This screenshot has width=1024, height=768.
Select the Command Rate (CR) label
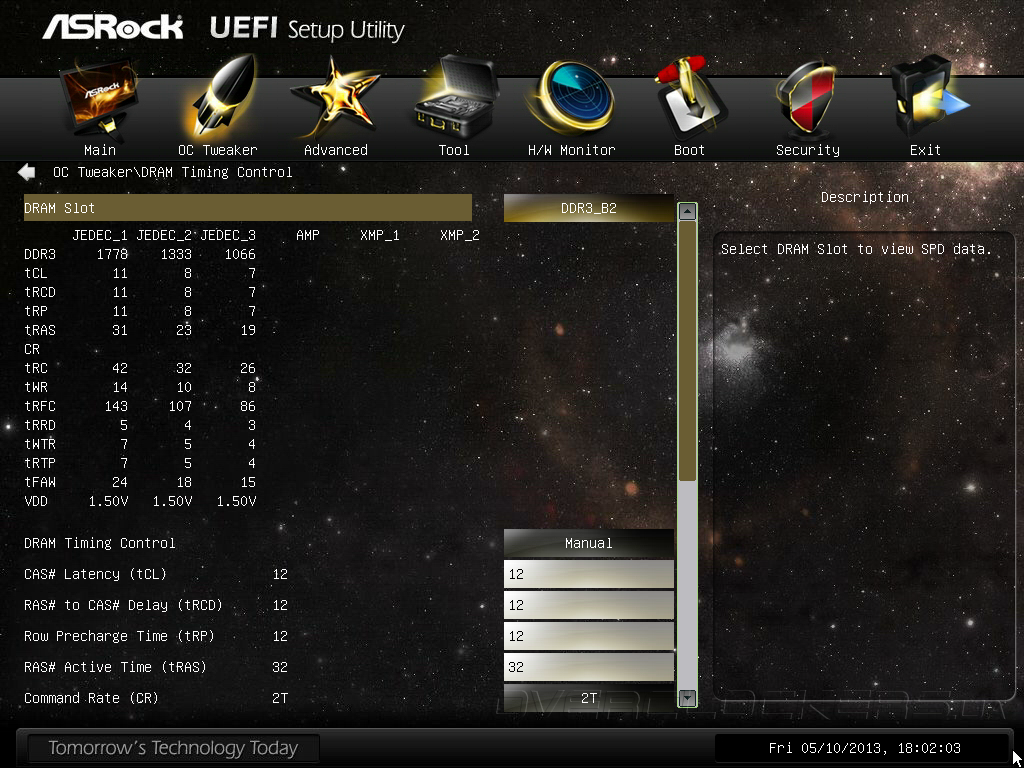(x=91, y=698)
